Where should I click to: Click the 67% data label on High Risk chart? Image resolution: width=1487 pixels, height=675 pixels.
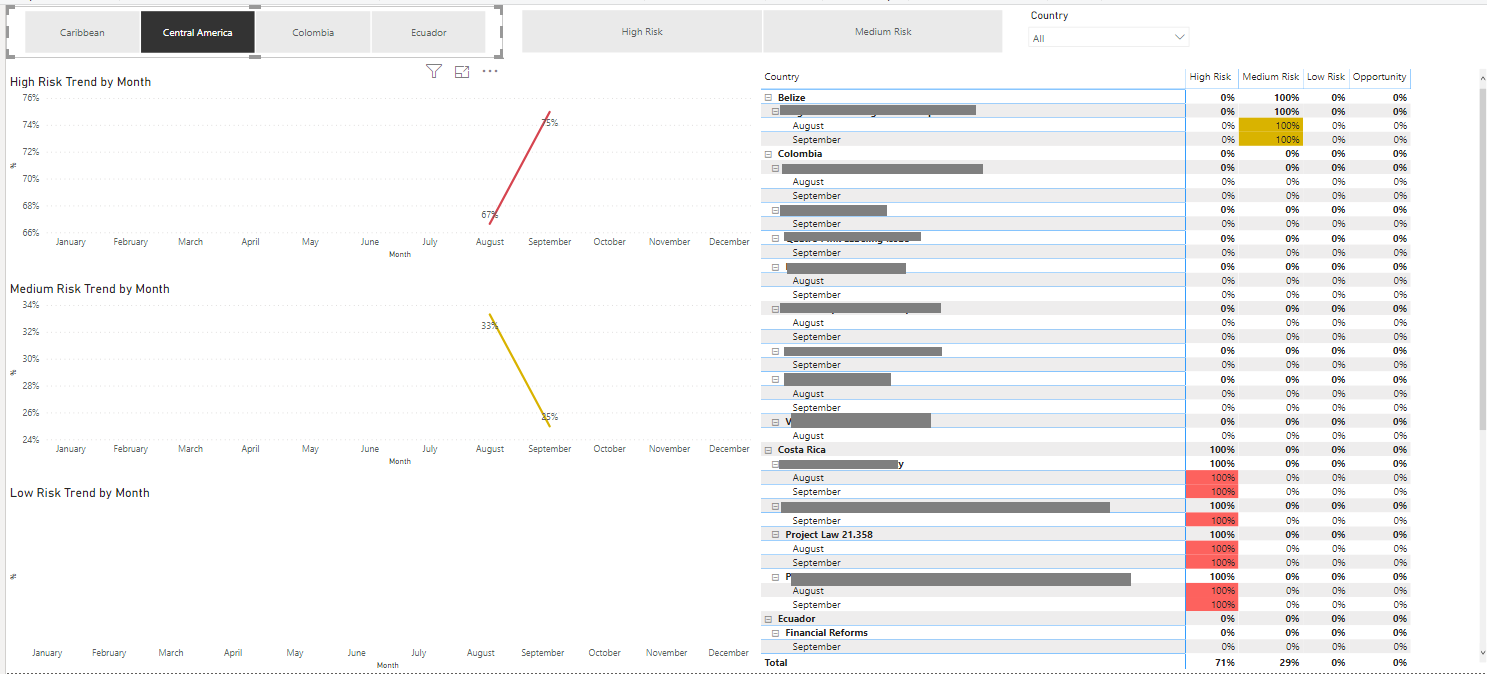tap(489, 215)
